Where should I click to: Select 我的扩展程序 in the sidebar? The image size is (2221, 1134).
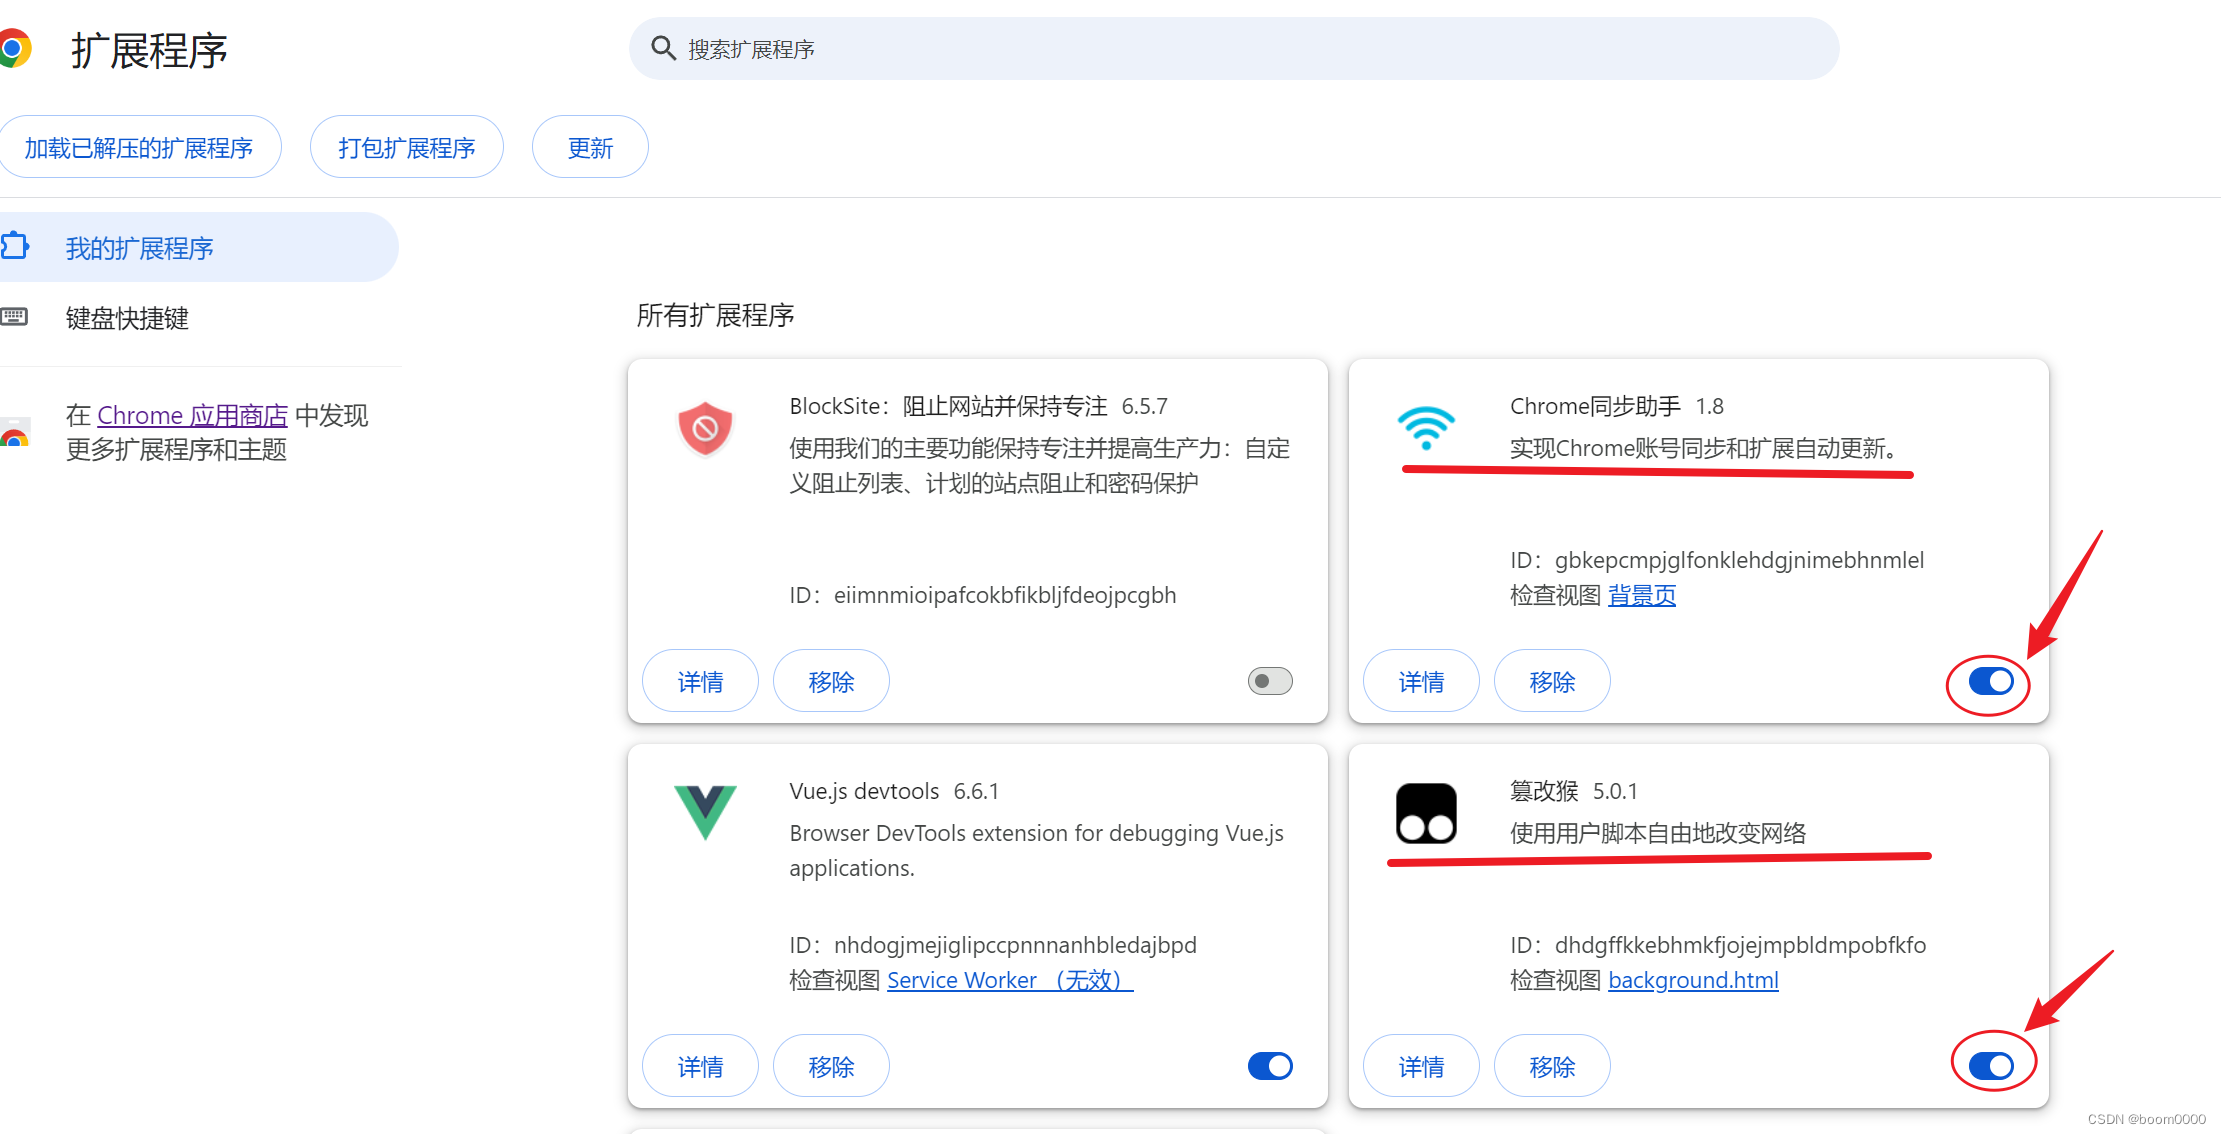199,247
